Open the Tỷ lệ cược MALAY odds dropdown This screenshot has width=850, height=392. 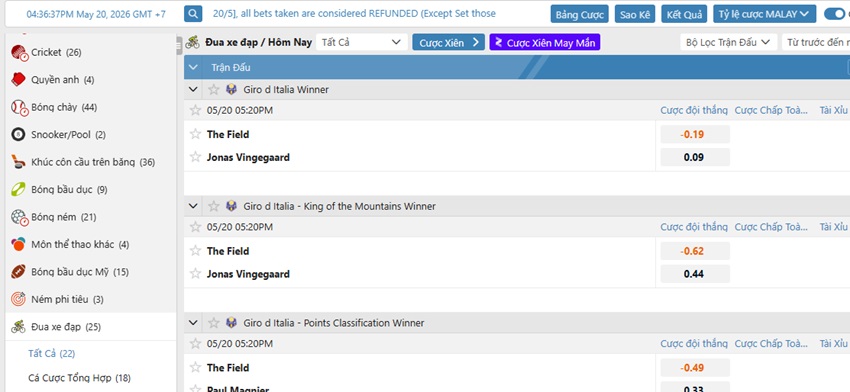[764, 14]
